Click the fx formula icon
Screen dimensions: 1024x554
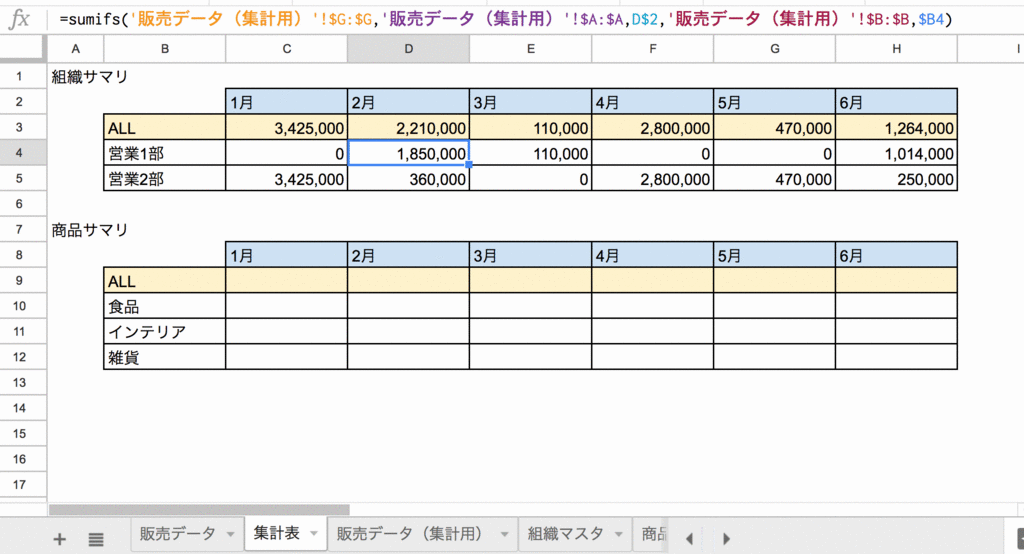(20, 19)
